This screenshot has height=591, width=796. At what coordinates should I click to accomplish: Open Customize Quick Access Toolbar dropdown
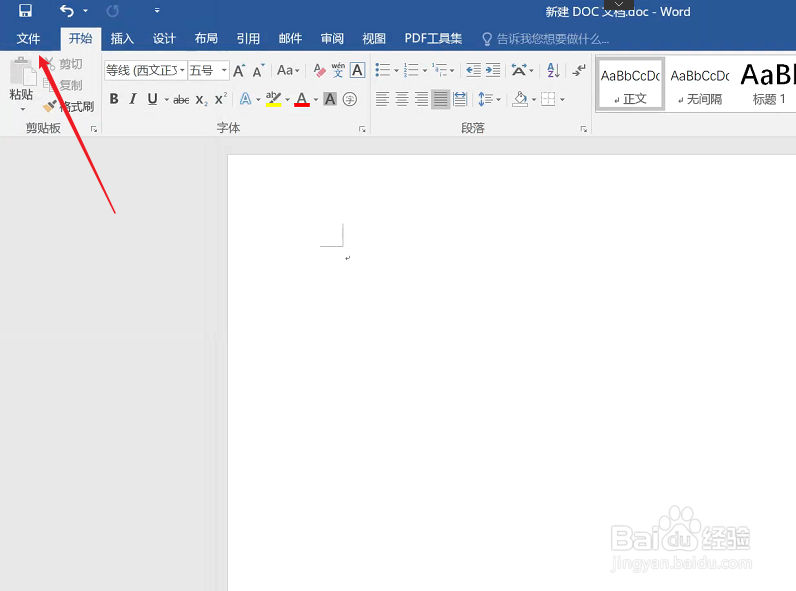pos(157,11)
